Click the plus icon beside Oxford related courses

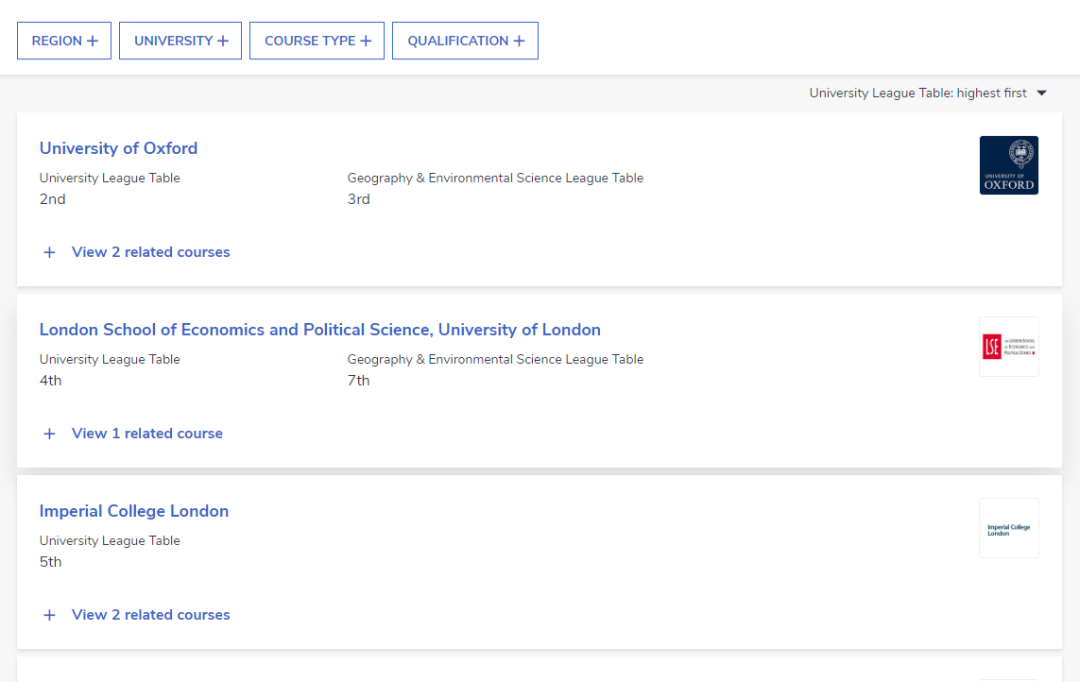[x=50, y=252]
